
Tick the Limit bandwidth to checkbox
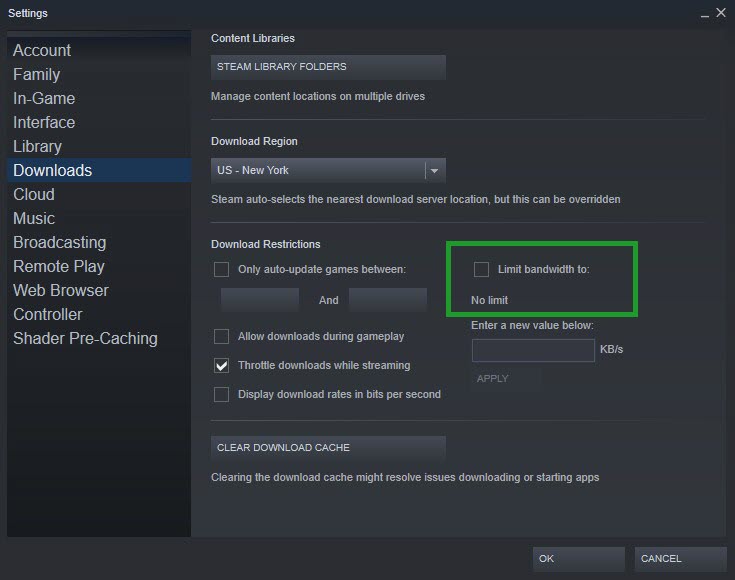pos(481,270)
